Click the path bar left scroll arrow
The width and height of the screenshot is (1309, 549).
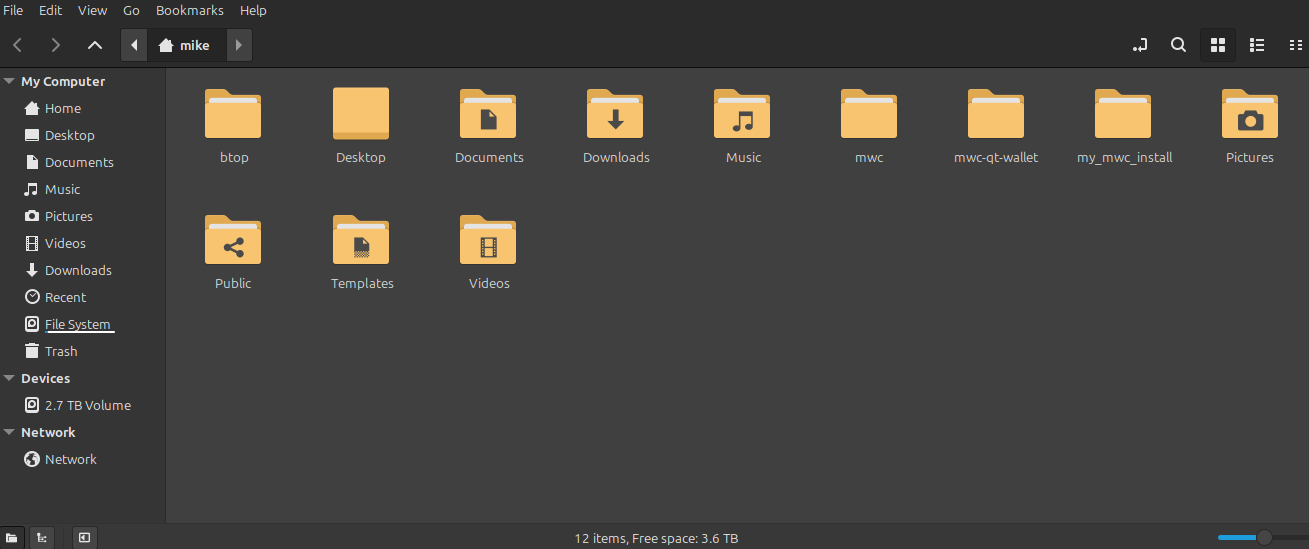[134, 45]
